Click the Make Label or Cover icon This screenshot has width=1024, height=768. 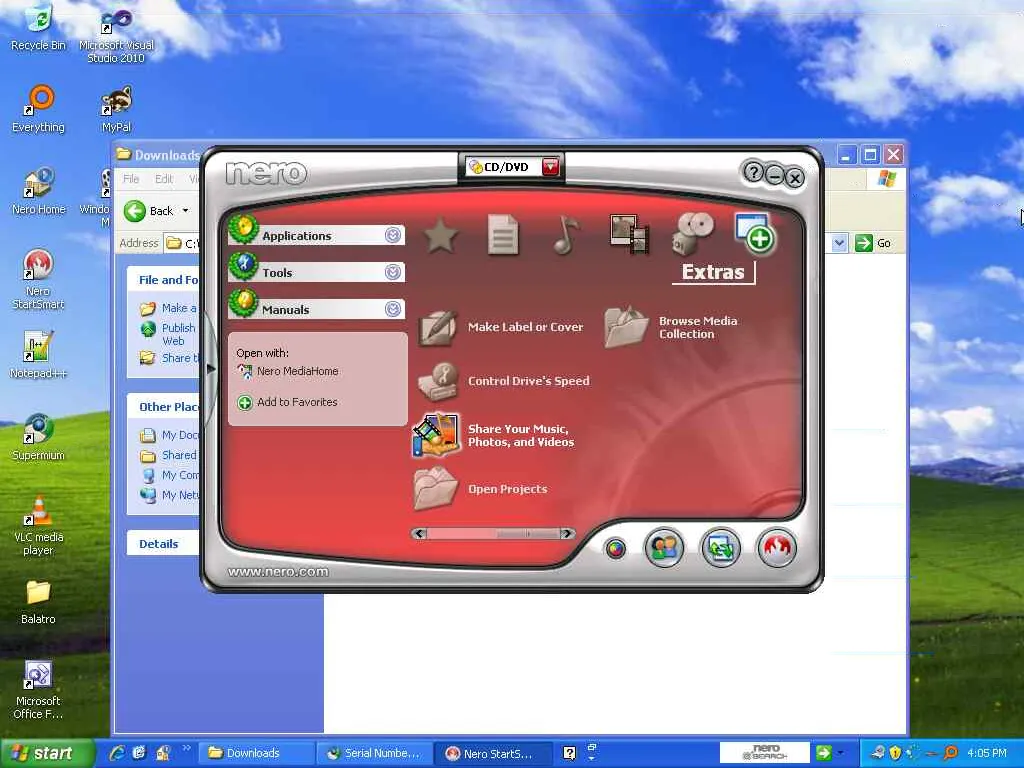point(438,327)
